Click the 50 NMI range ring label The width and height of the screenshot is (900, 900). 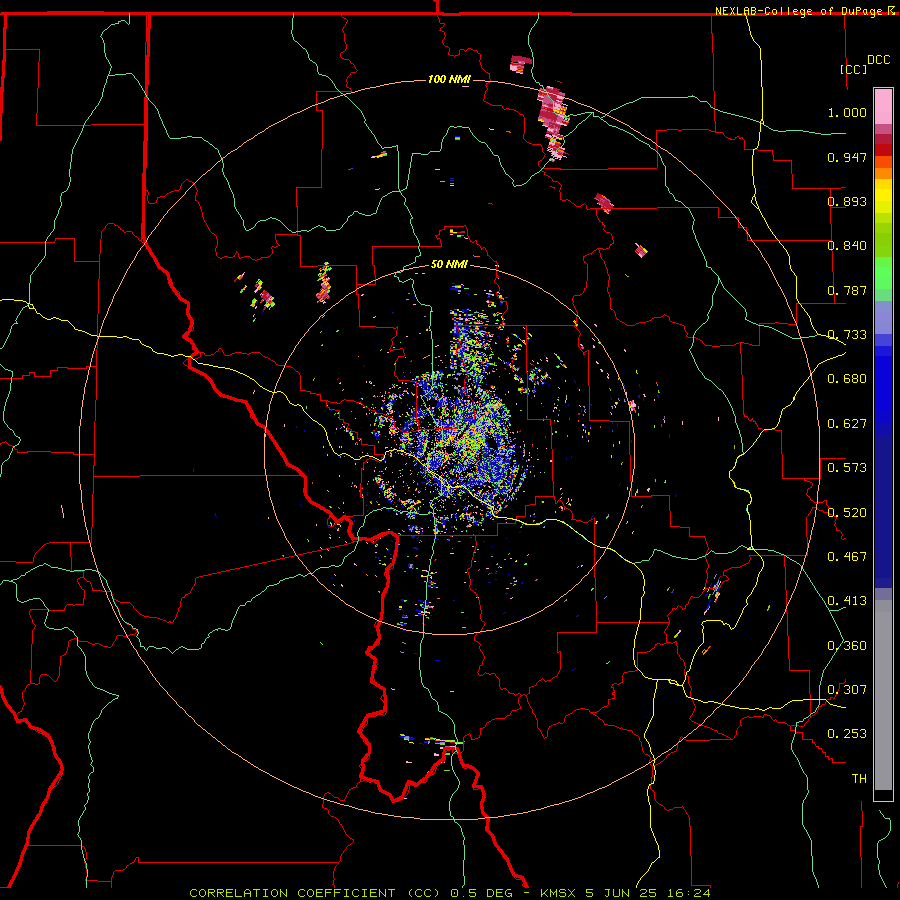[x=449, y=264]
